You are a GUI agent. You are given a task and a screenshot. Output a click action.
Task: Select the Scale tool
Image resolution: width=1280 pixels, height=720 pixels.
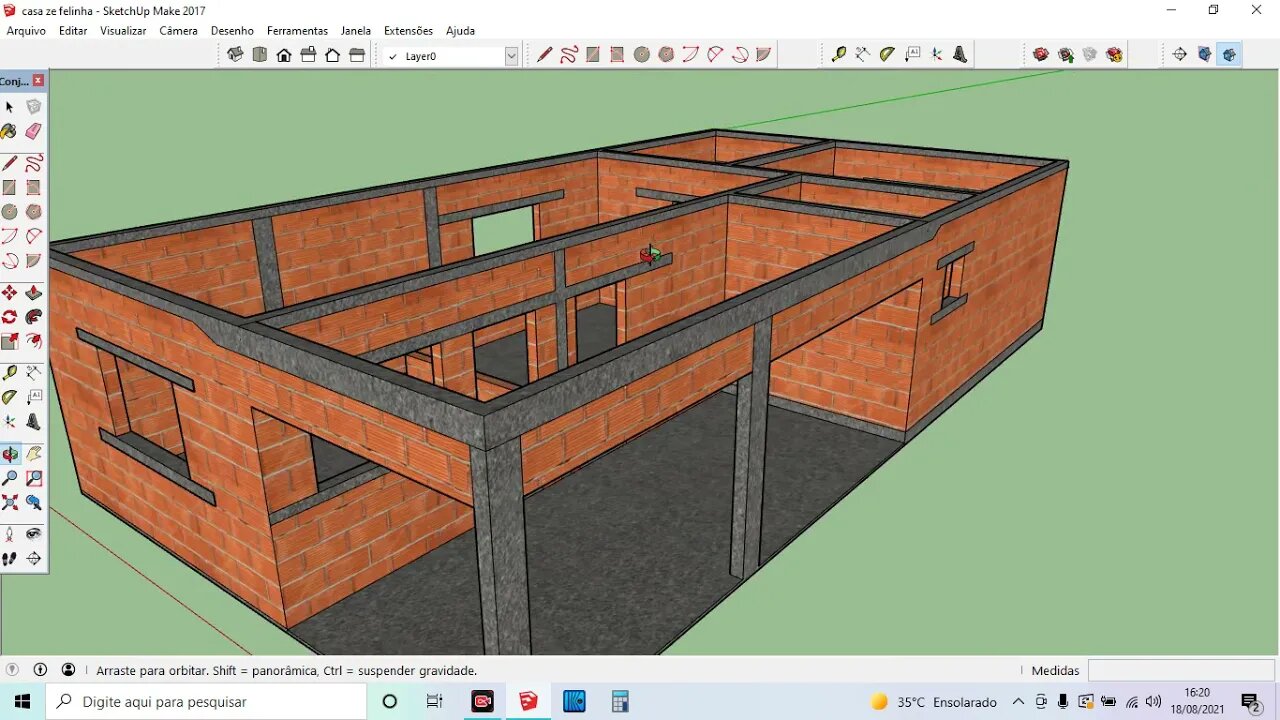pos(10,342)
